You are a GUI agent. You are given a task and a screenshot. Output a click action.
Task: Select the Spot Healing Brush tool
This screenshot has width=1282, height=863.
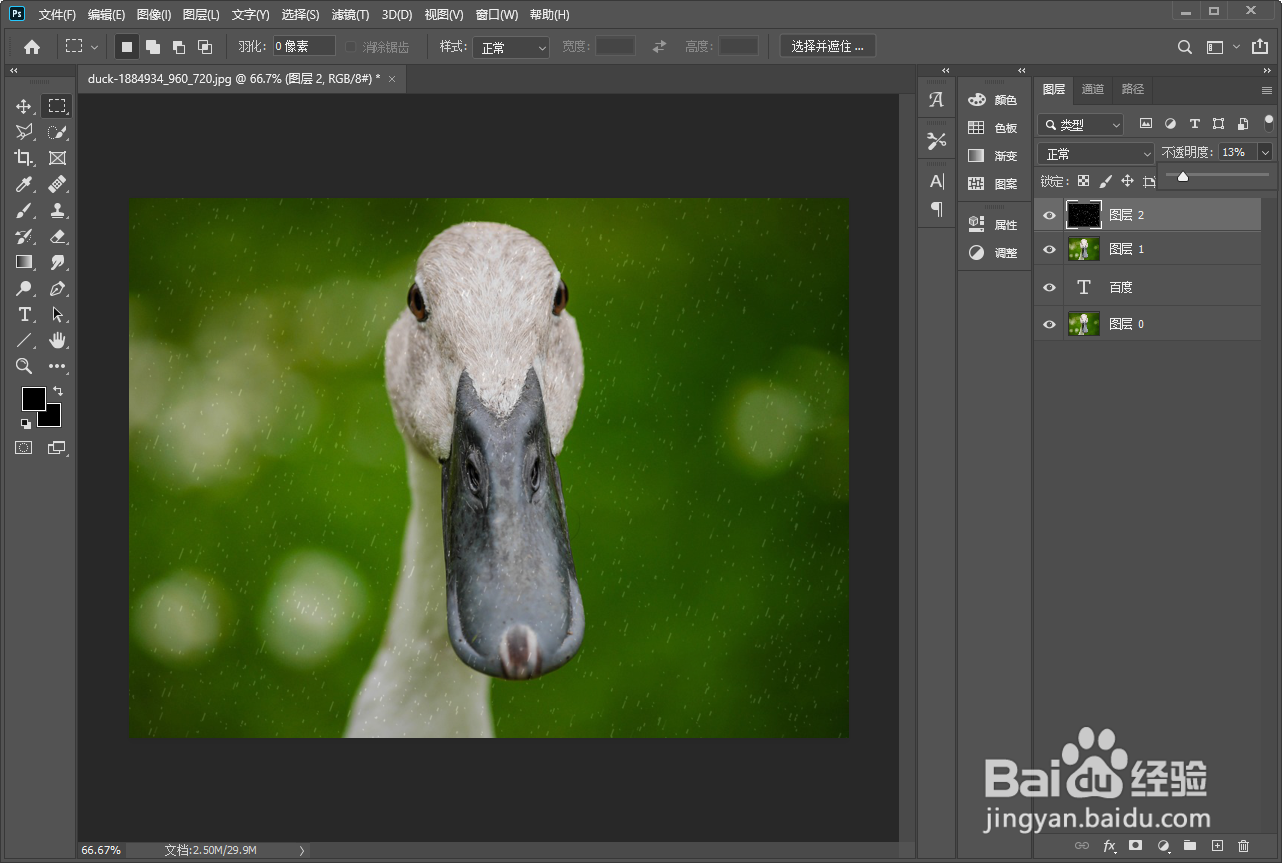[x=57, y=184]
